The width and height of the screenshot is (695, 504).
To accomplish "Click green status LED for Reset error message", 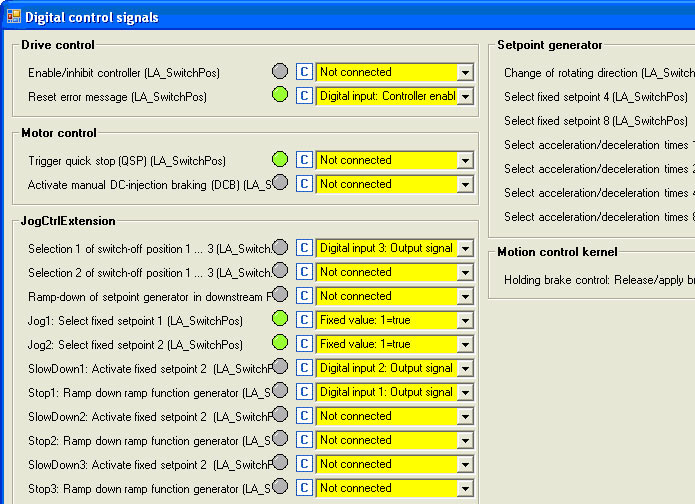I will pyautogui.click(x=280, y=96).
